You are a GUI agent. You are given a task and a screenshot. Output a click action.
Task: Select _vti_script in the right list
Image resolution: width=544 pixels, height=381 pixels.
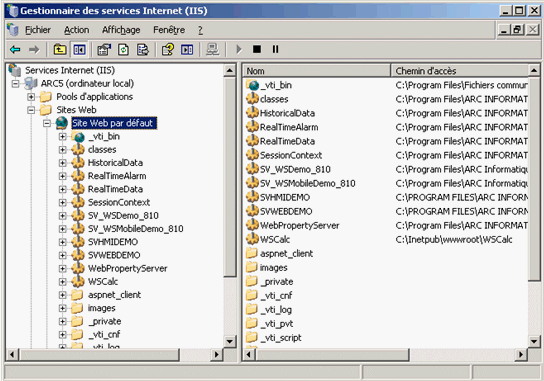pyautogui.click(x=281, y=337)
